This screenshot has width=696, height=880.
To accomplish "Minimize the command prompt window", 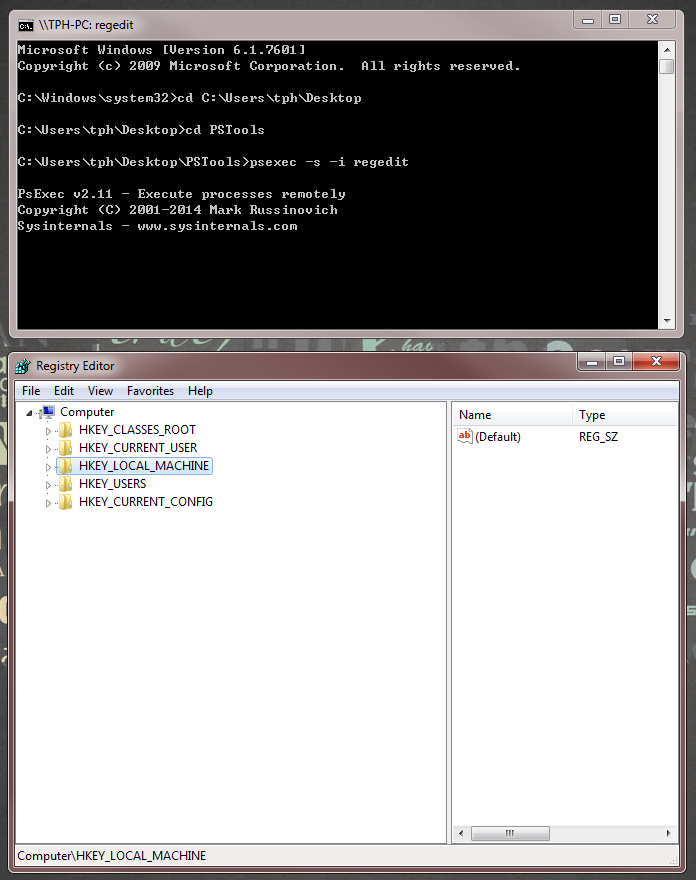I will (588, 20).
